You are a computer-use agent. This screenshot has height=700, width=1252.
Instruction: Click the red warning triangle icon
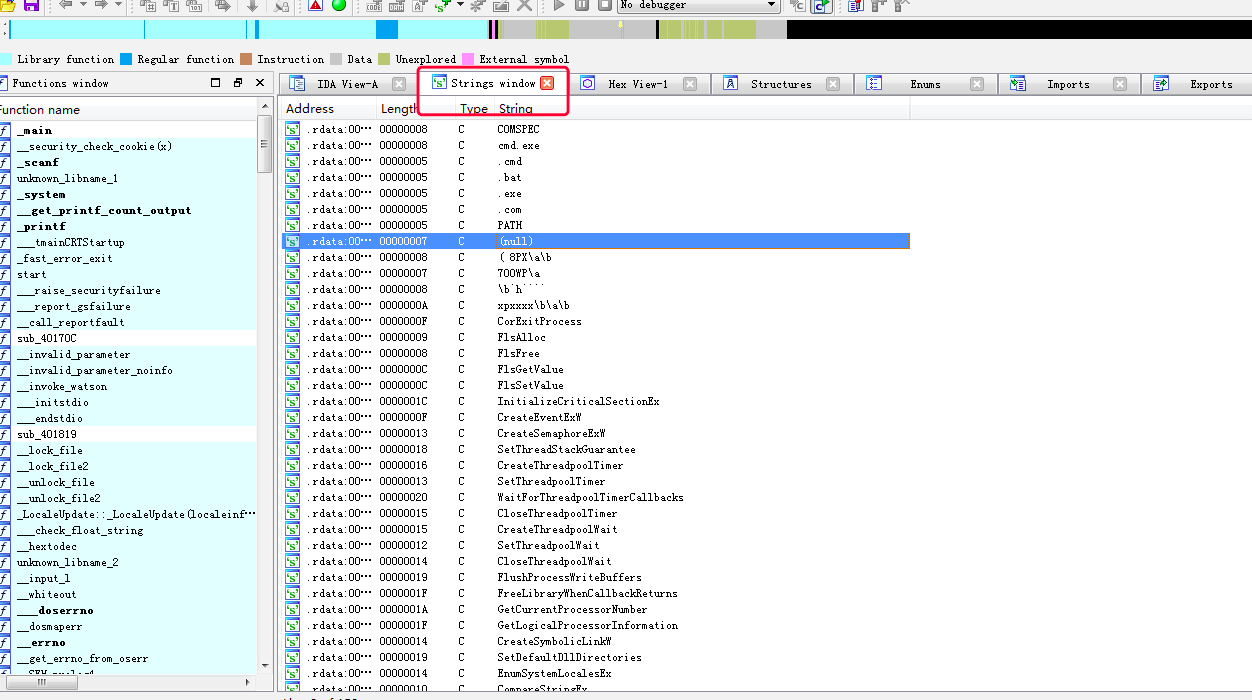[x=315, y=5]
